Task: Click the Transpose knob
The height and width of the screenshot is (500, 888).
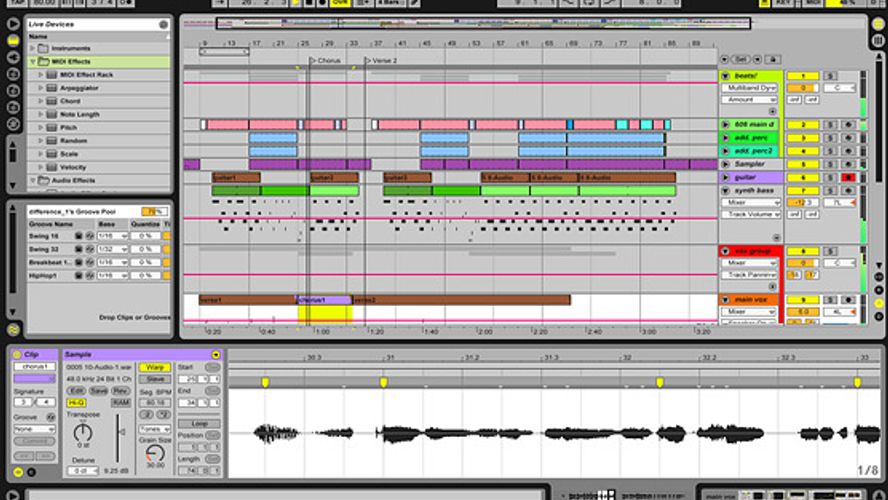Action: (83, 433)
